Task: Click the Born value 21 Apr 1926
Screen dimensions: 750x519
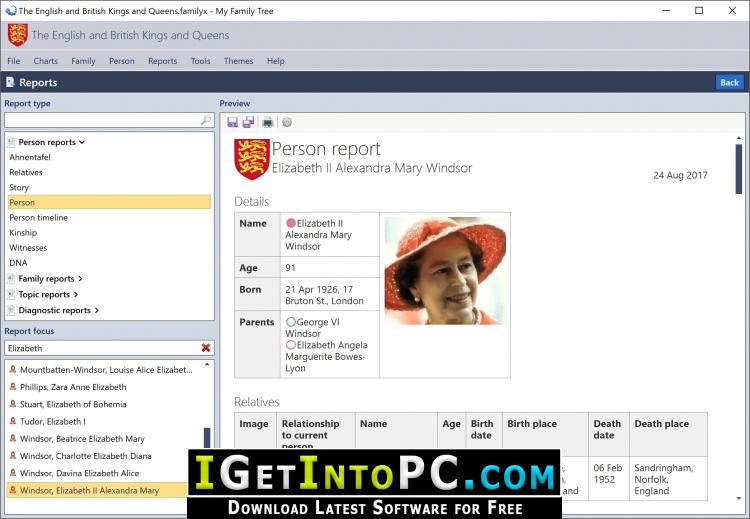Action: pyautogui.click(x=324, y=295)
